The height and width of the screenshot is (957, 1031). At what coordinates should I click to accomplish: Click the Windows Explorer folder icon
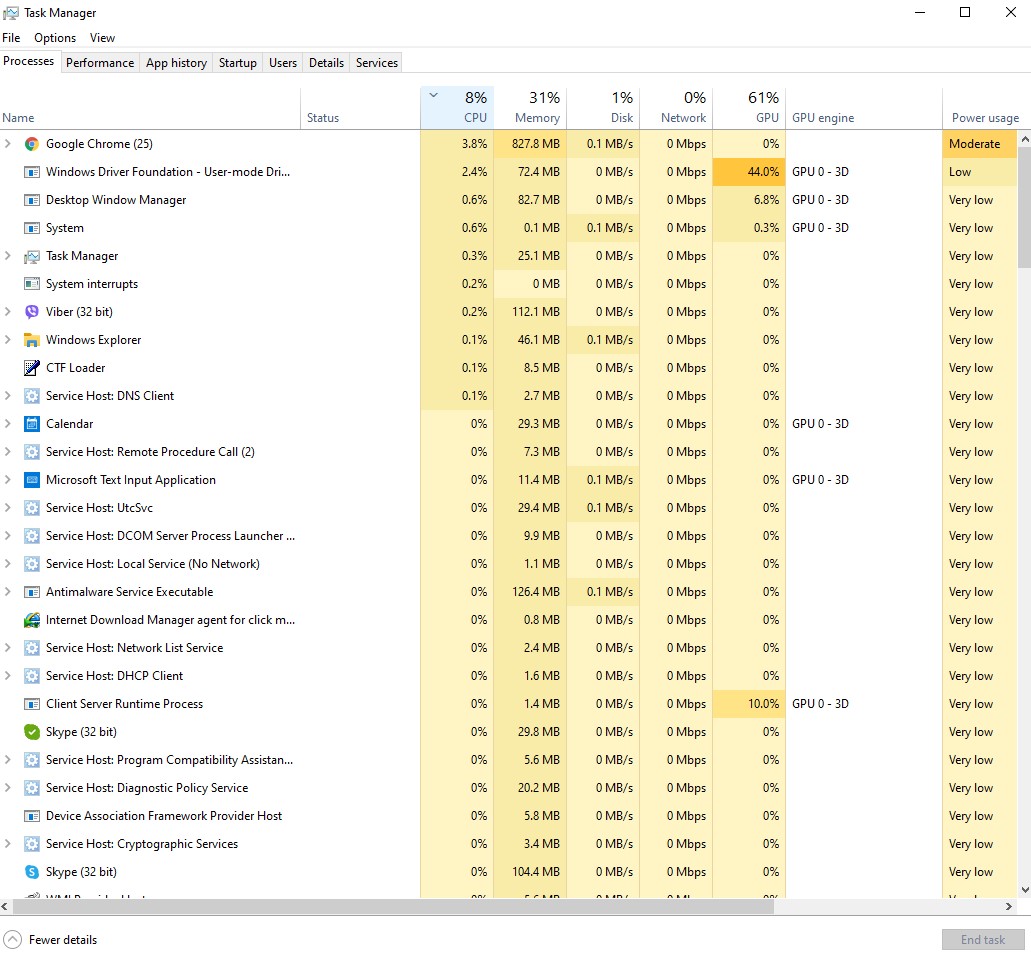click(x=31, y=340)
